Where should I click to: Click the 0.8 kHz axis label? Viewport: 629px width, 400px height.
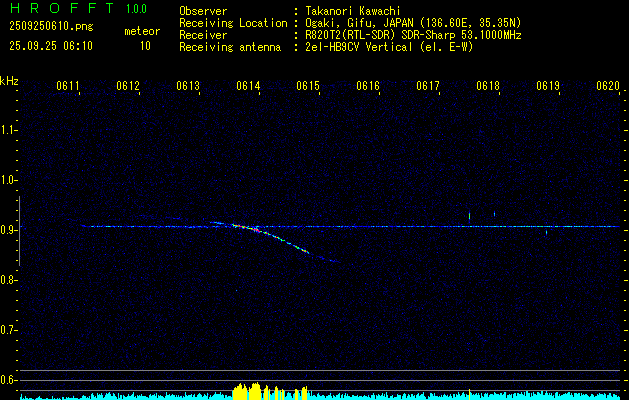point(8,280)
